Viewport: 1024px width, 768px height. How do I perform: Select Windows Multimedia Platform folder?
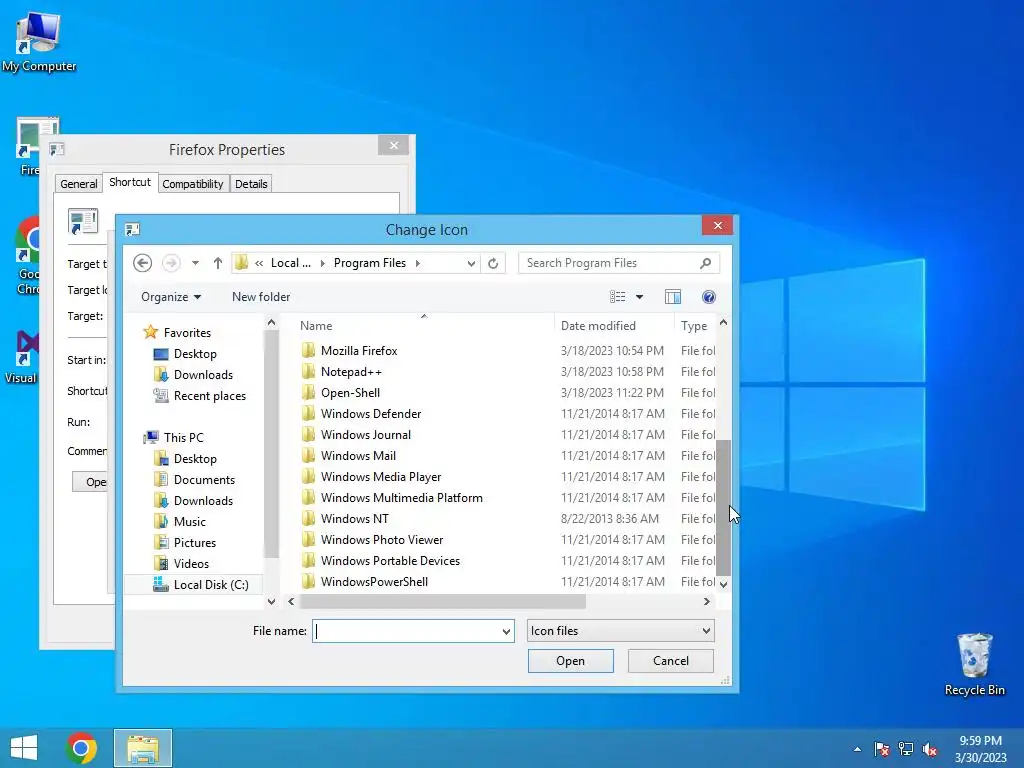(x=402, y=498)
